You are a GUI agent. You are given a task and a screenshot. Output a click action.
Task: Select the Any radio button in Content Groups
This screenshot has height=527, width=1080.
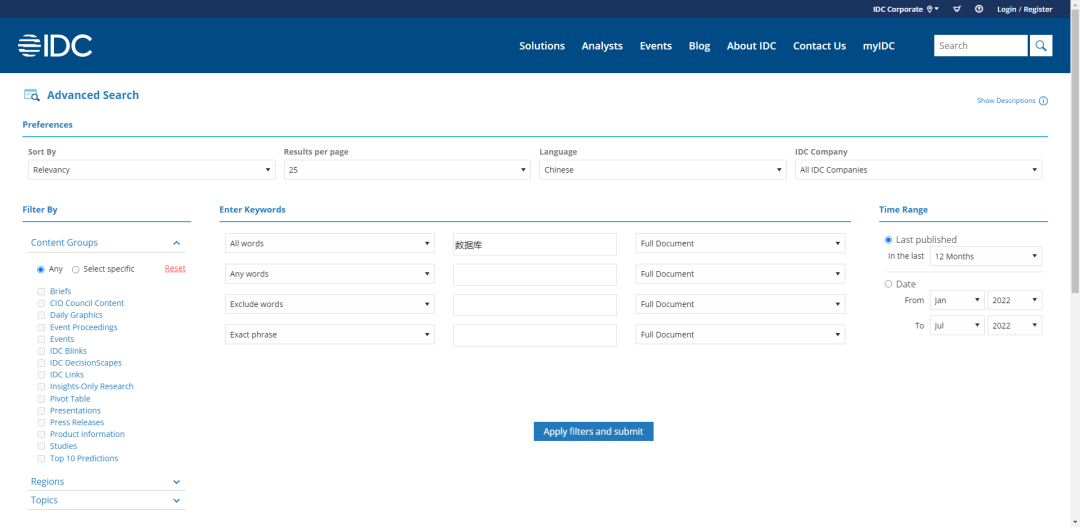[41, 269]
